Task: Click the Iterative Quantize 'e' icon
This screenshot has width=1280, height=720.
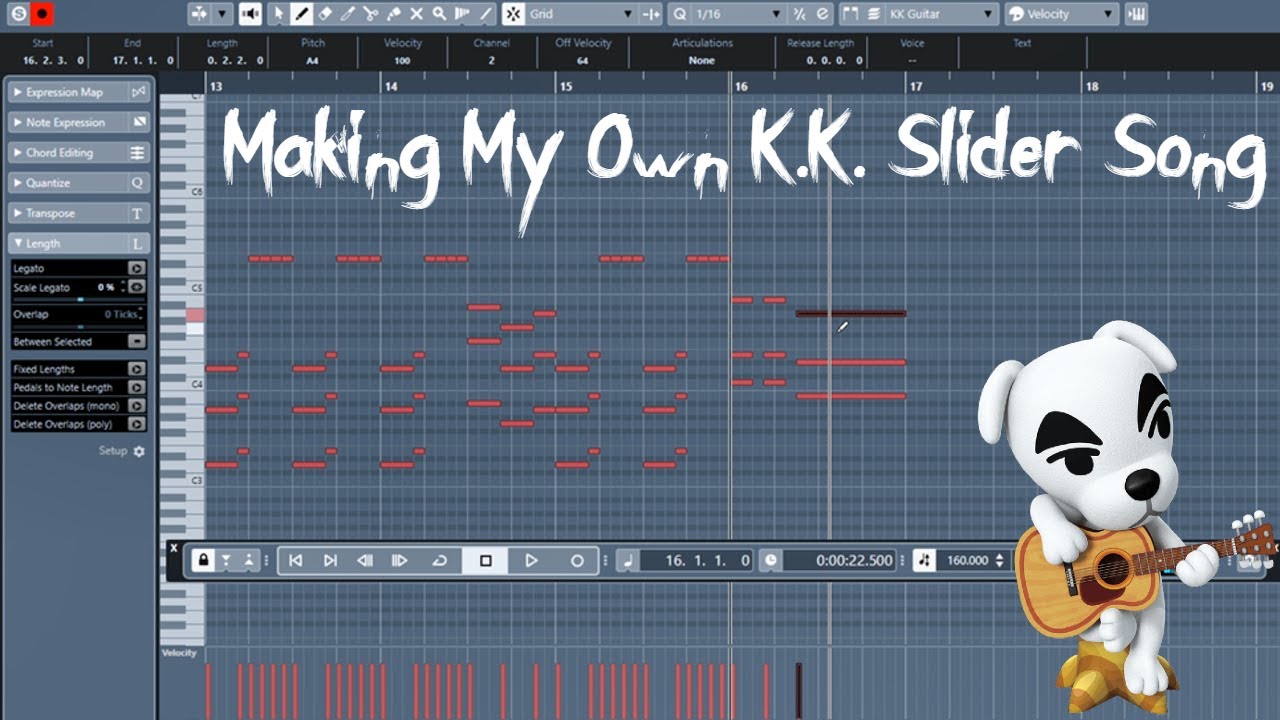Action: (822, 14)
